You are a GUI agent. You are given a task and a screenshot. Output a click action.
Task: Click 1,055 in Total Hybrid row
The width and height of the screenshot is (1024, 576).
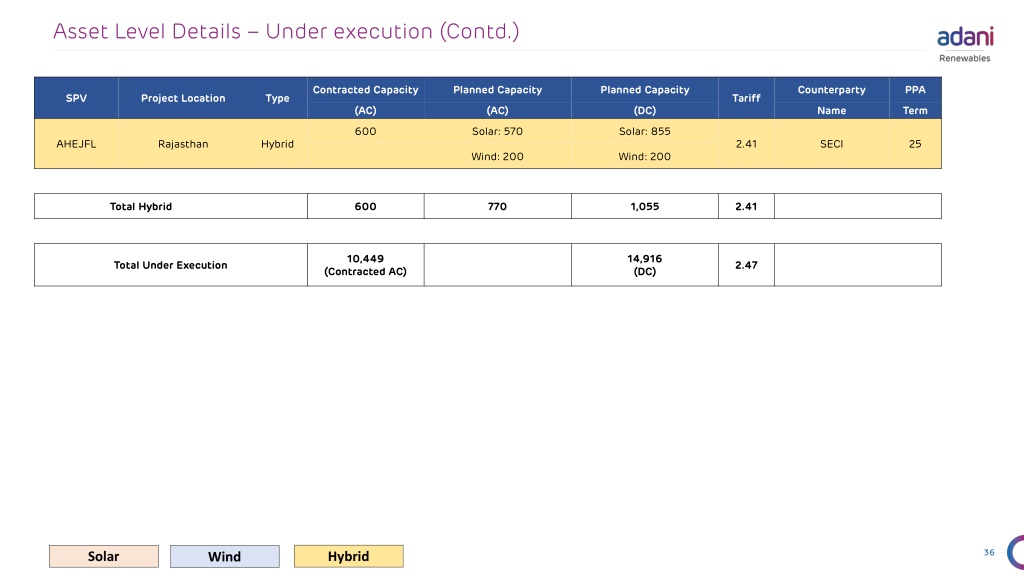(645, 206)
